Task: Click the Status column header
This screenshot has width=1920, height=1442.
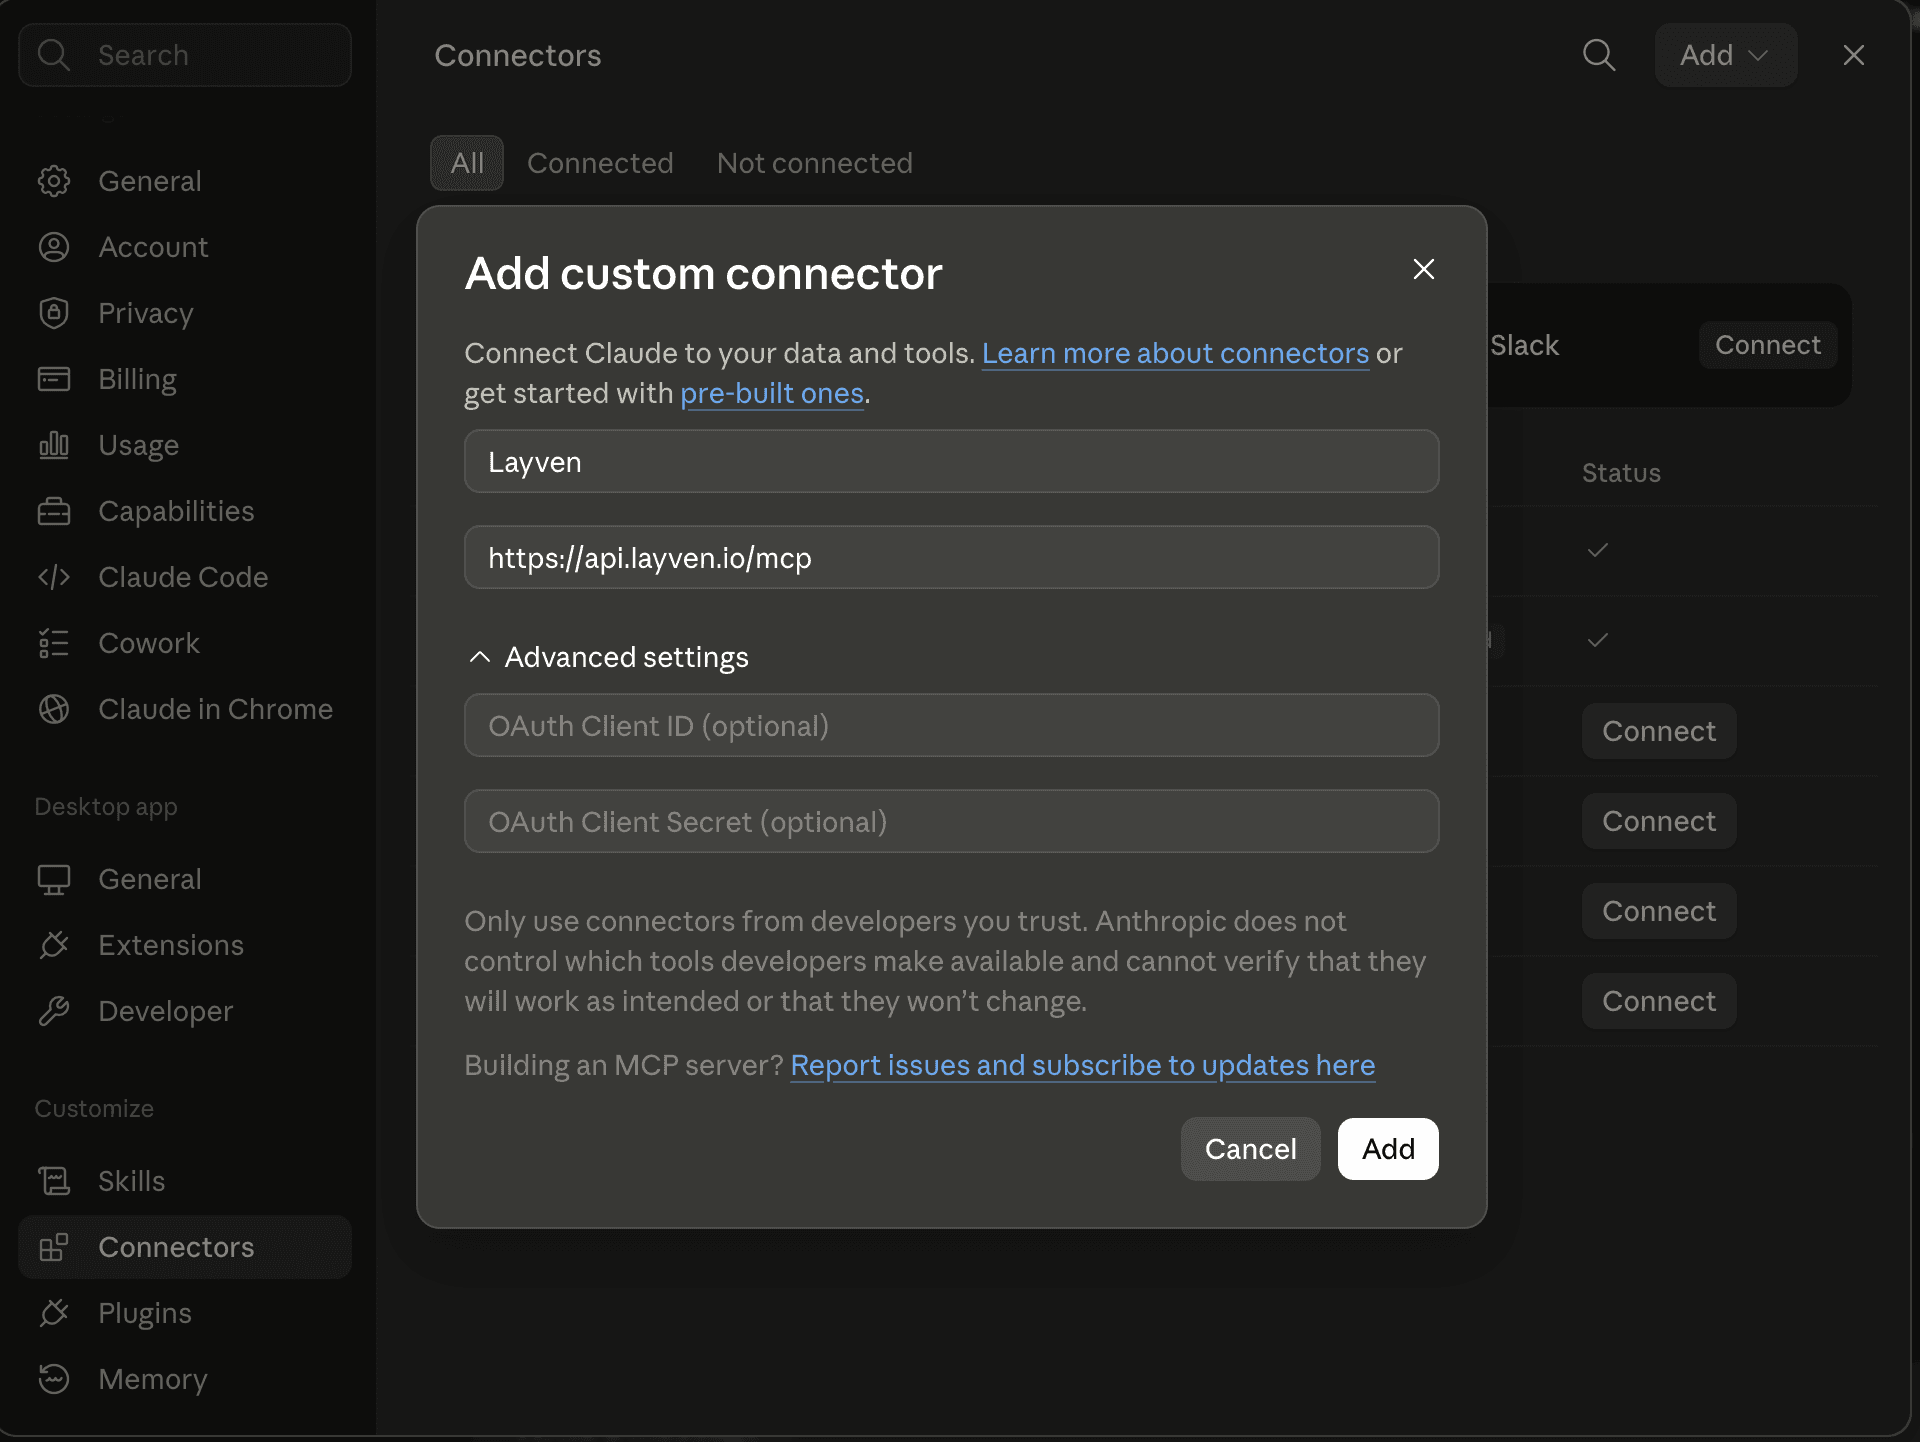Action: [1621, 473]
